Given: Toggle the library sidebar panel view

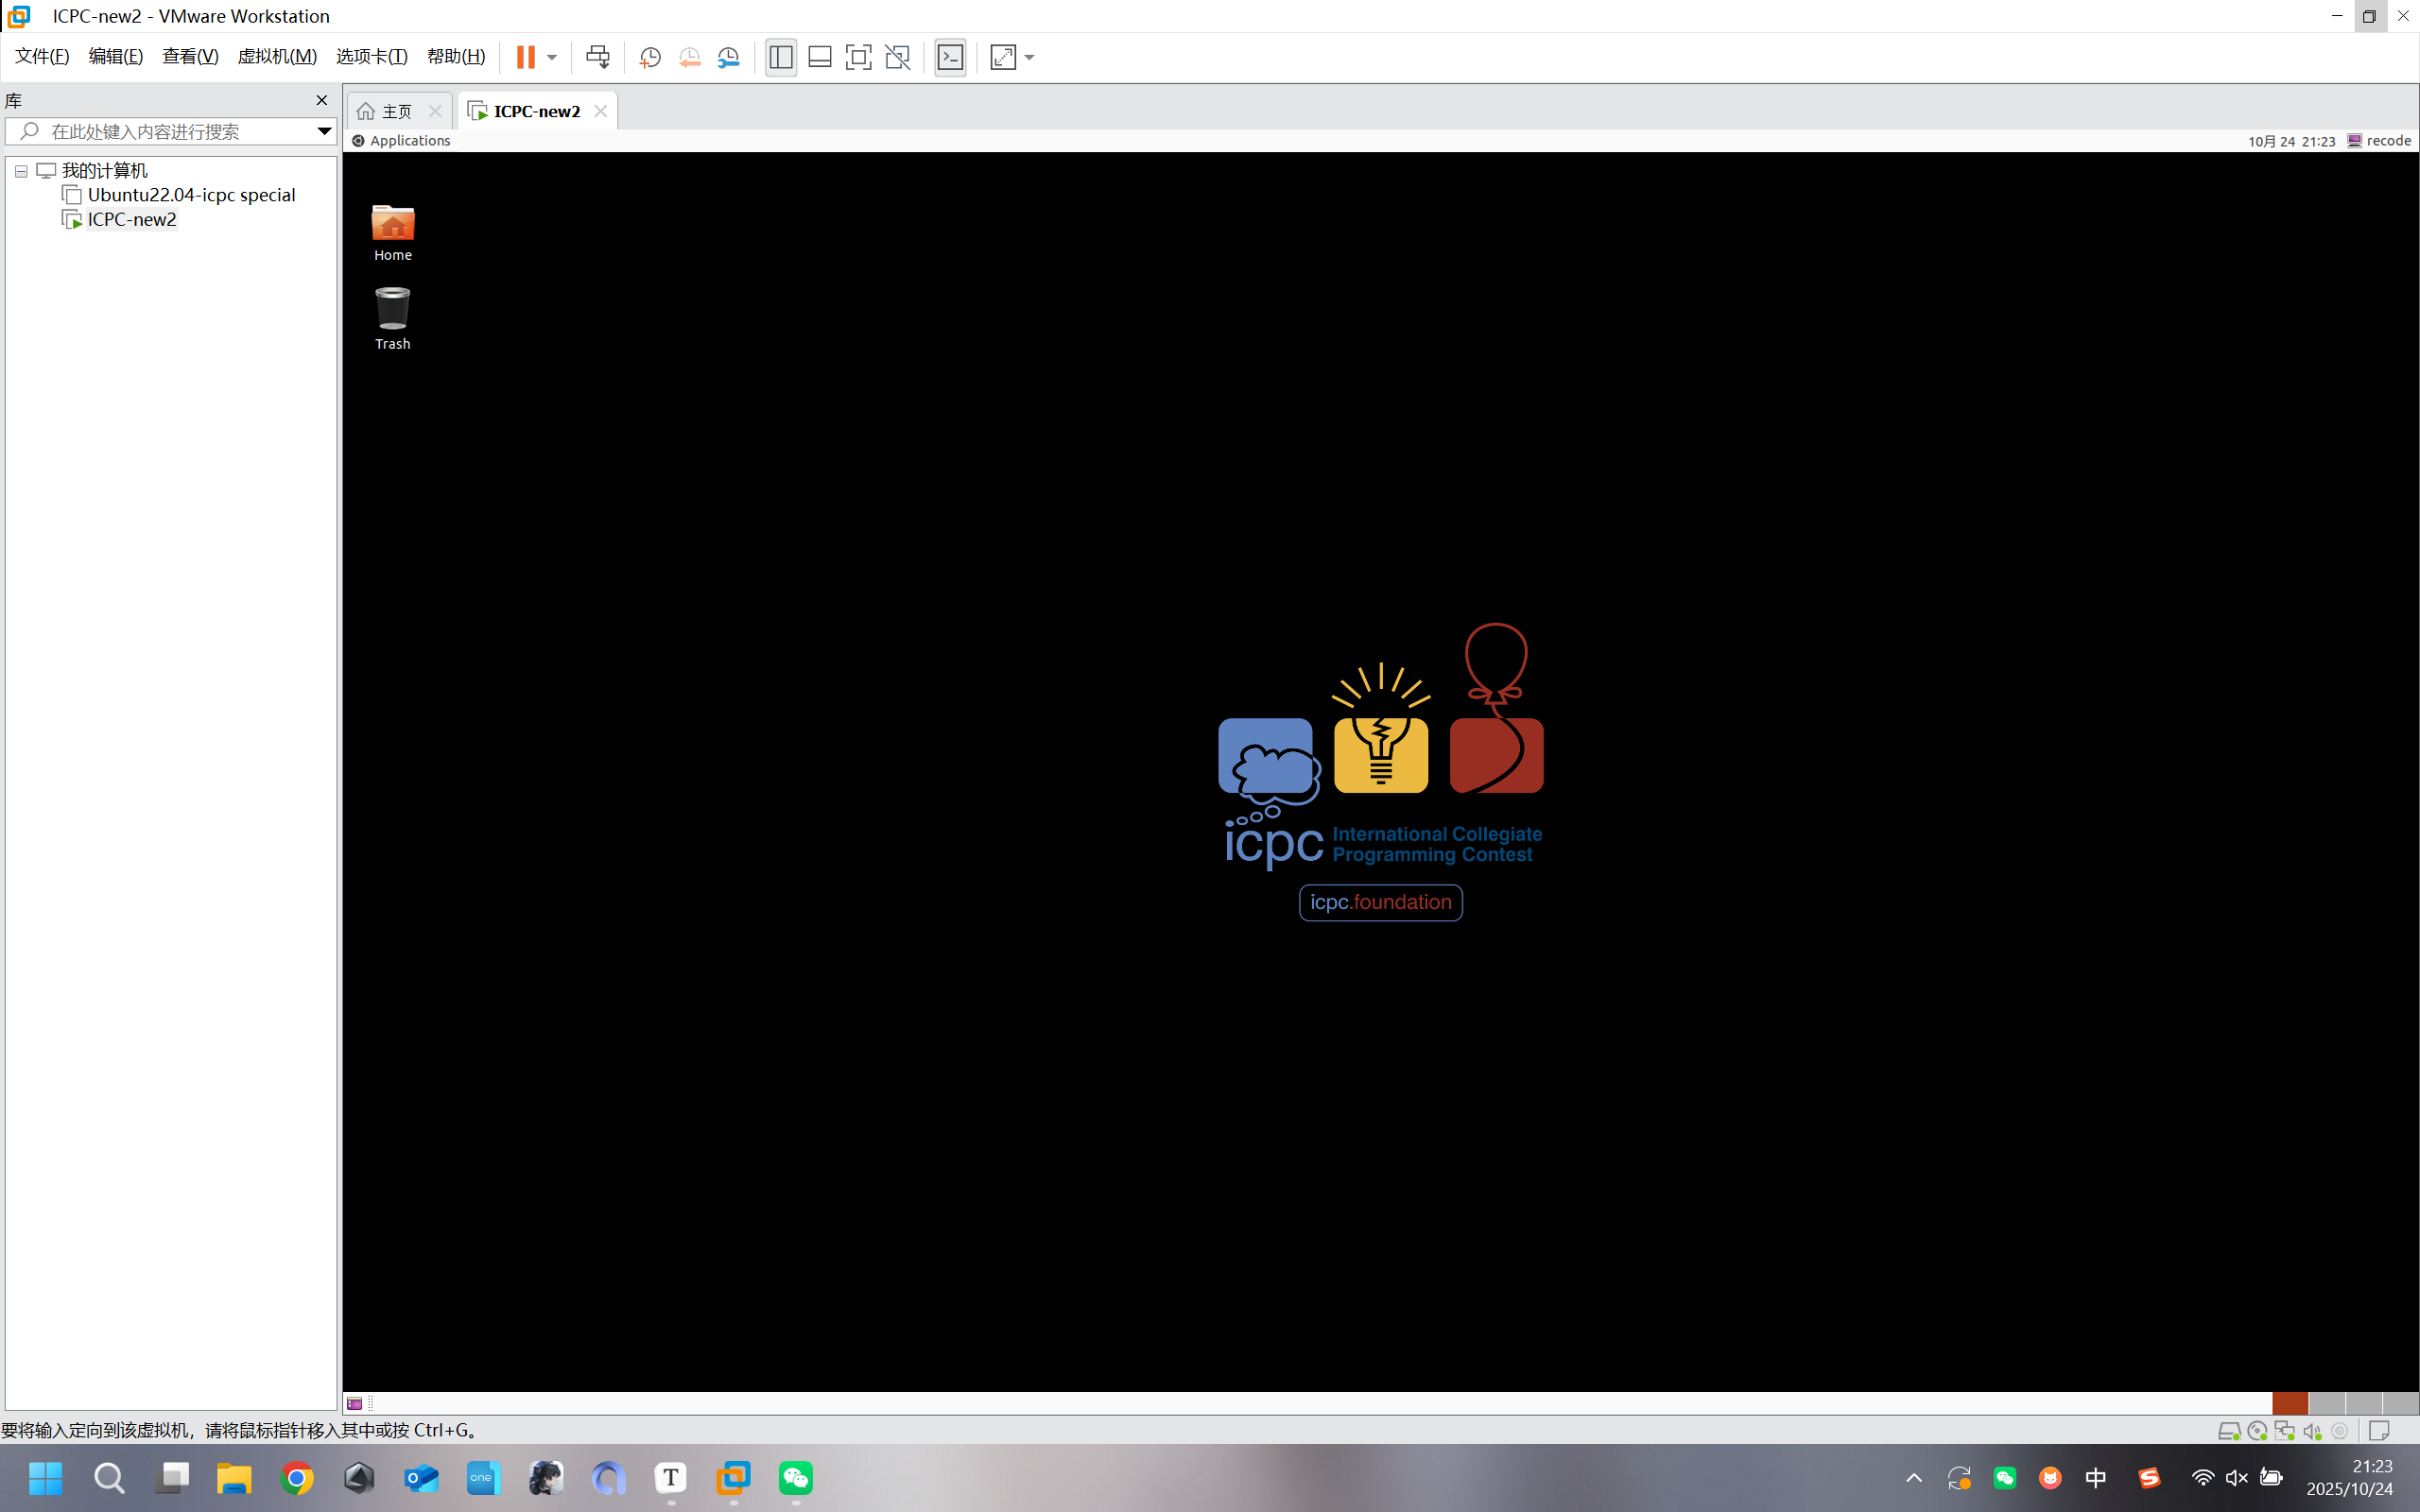Looking at the screenshot, I should click(x=781, y=57).
